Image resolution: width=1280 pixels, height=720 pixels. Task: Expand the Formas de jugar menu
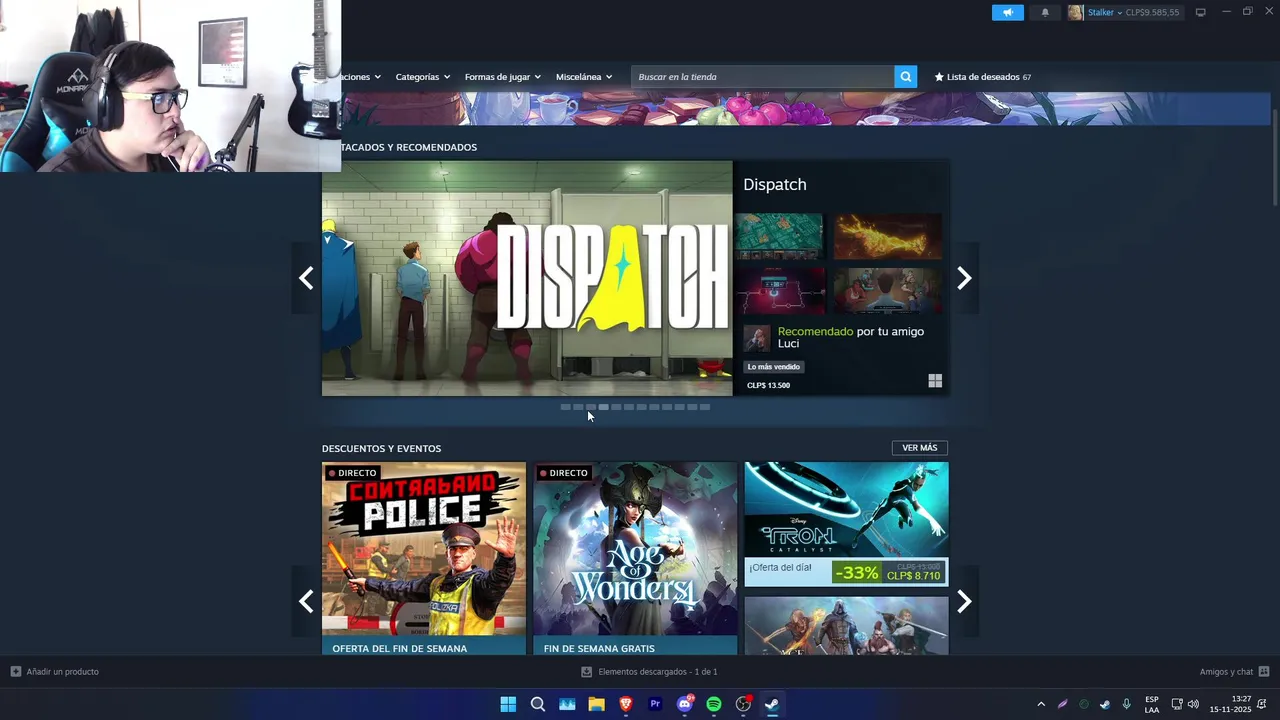[502, 77]
